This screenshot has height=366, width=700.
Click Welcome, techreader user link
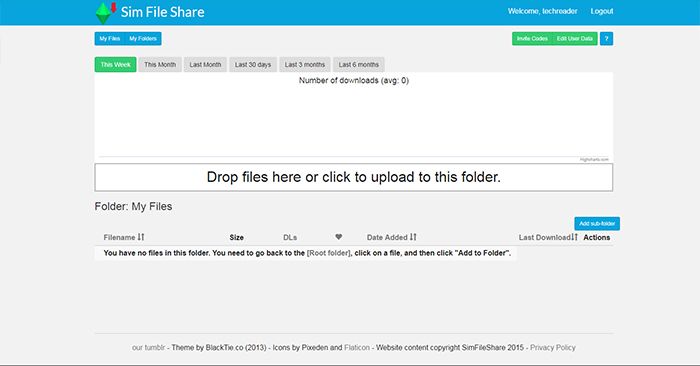(x=542, y=11)
